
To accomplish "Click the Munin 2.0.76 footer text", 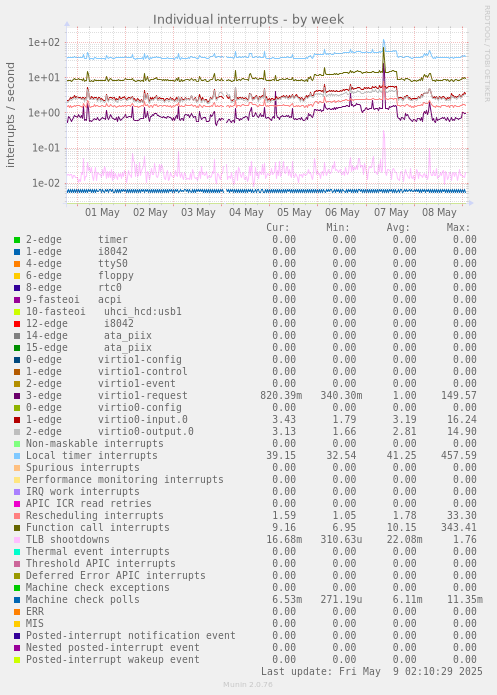I will pos(248,684).
